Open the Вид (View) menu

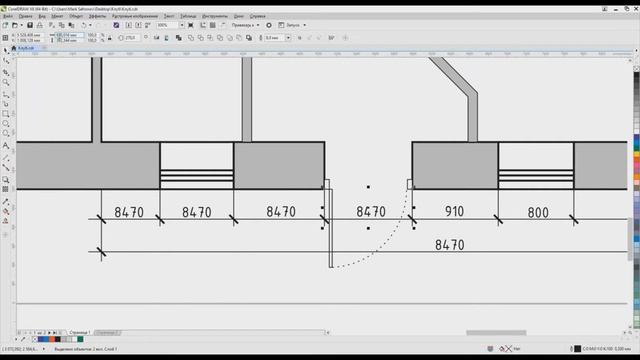[x=42, y=16]
